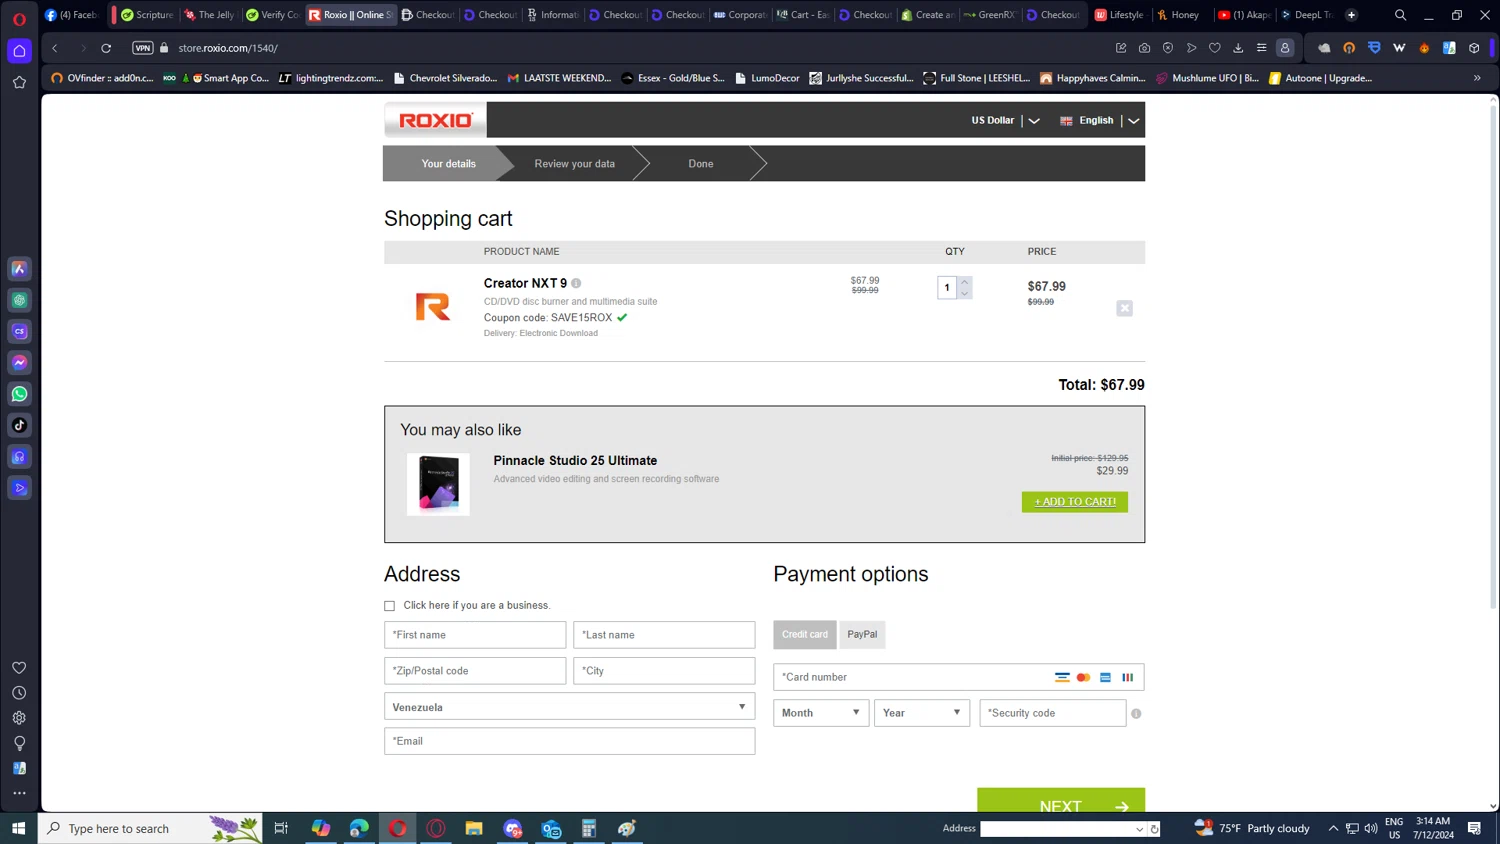Show hidden system tray icons

tap(1333, 828)
